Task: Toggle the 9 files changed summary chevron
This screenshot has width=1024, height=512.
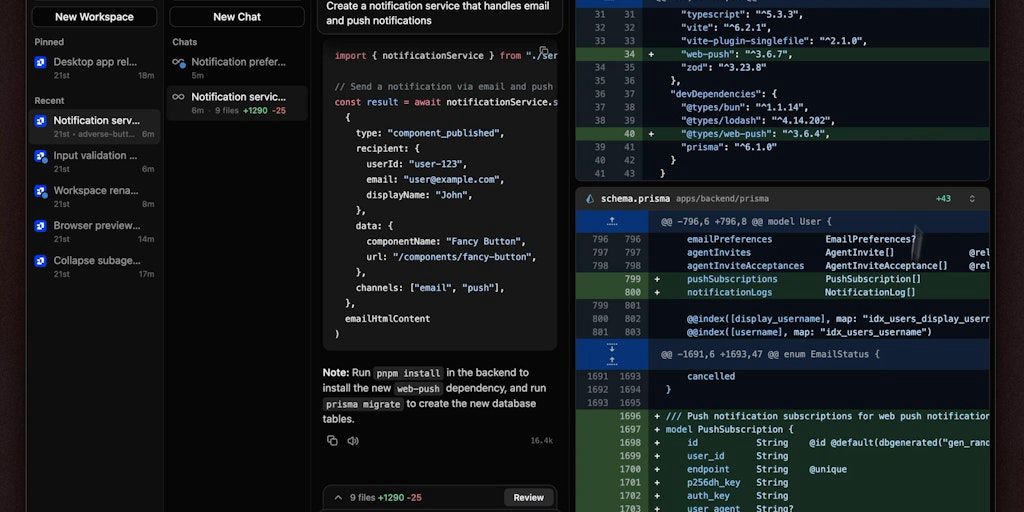Action: (338, 497)
